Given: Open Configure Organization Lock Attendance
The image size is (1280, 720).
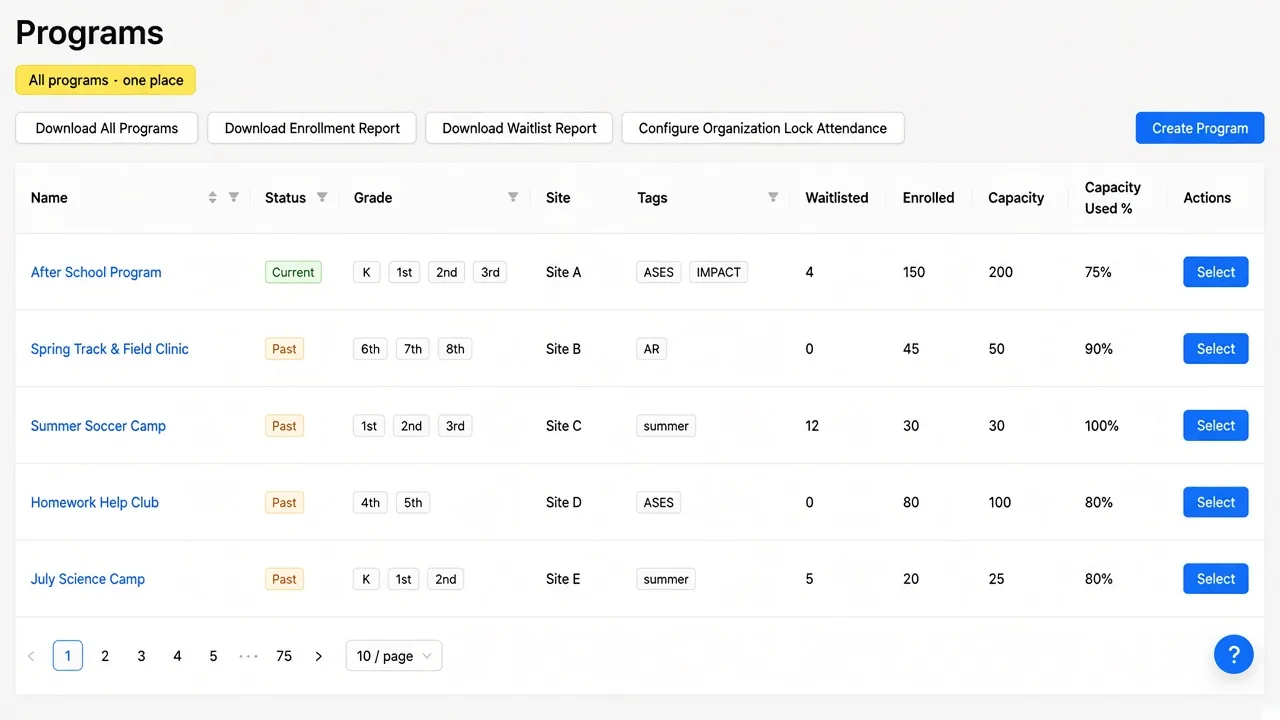Looking at the screenshot, I should (763, 128).
